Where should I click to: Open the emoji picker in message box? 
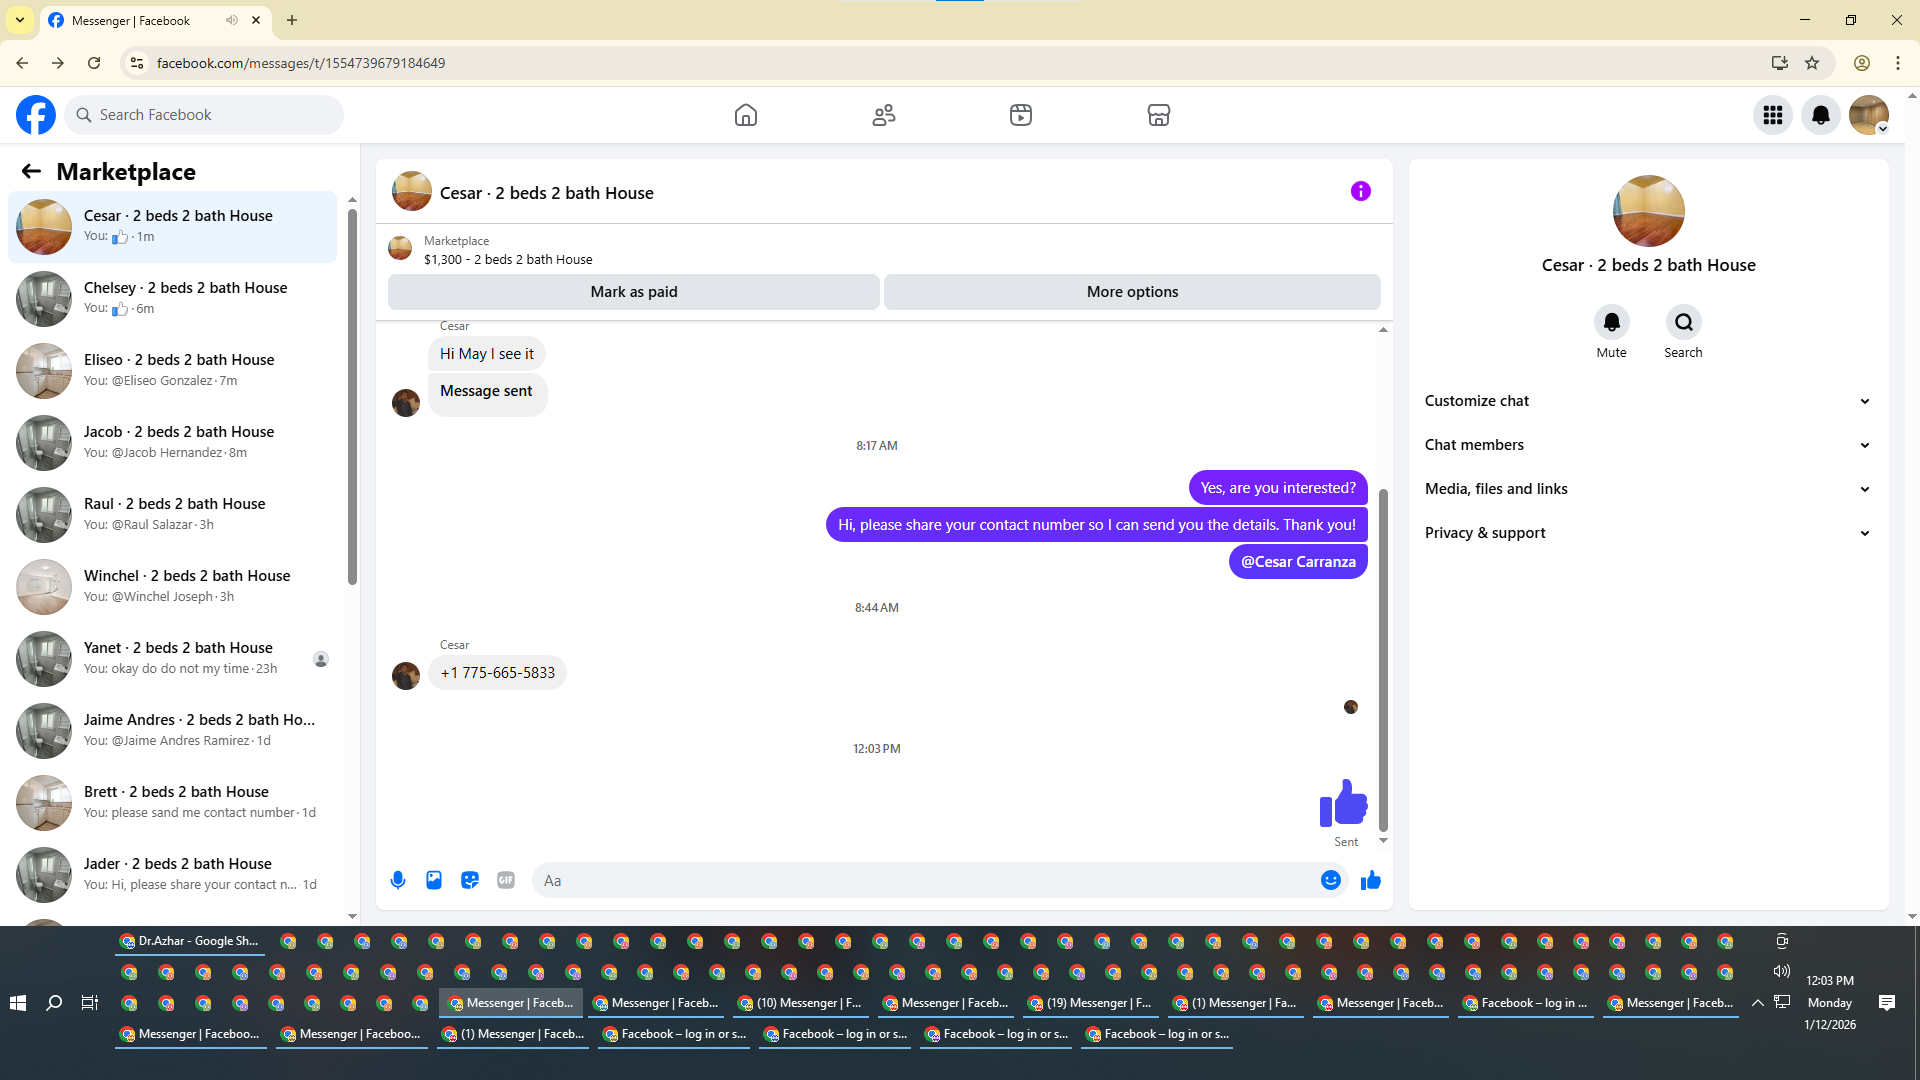[1330, 880]
